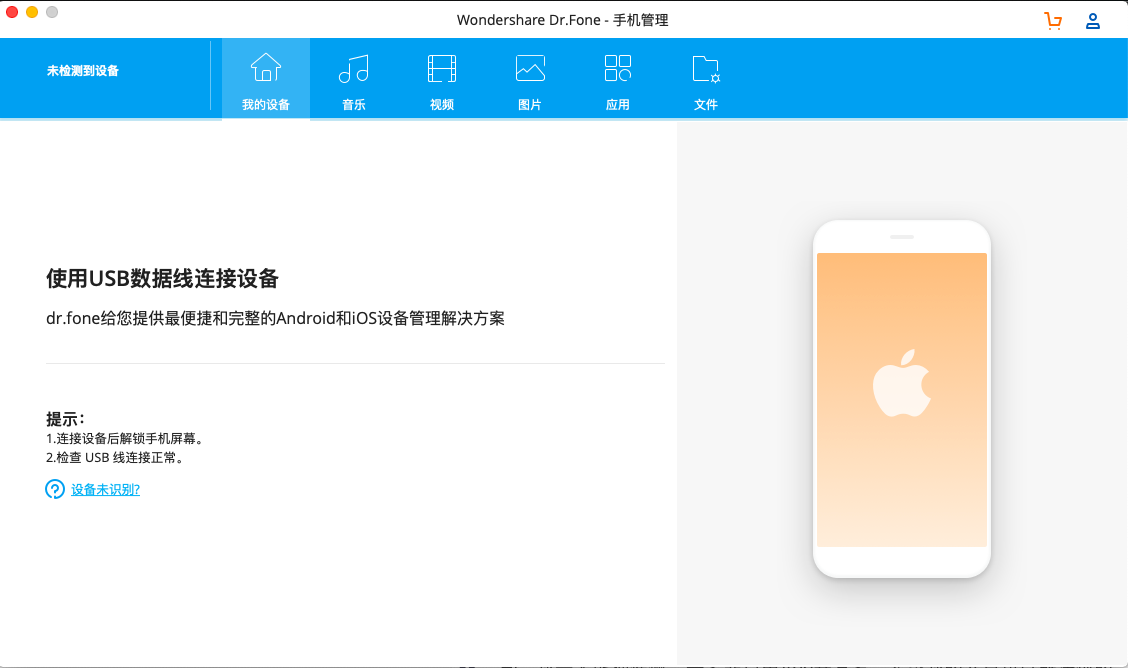
Task: Click the dr.fone description sentence
Action: pos(276,319)
